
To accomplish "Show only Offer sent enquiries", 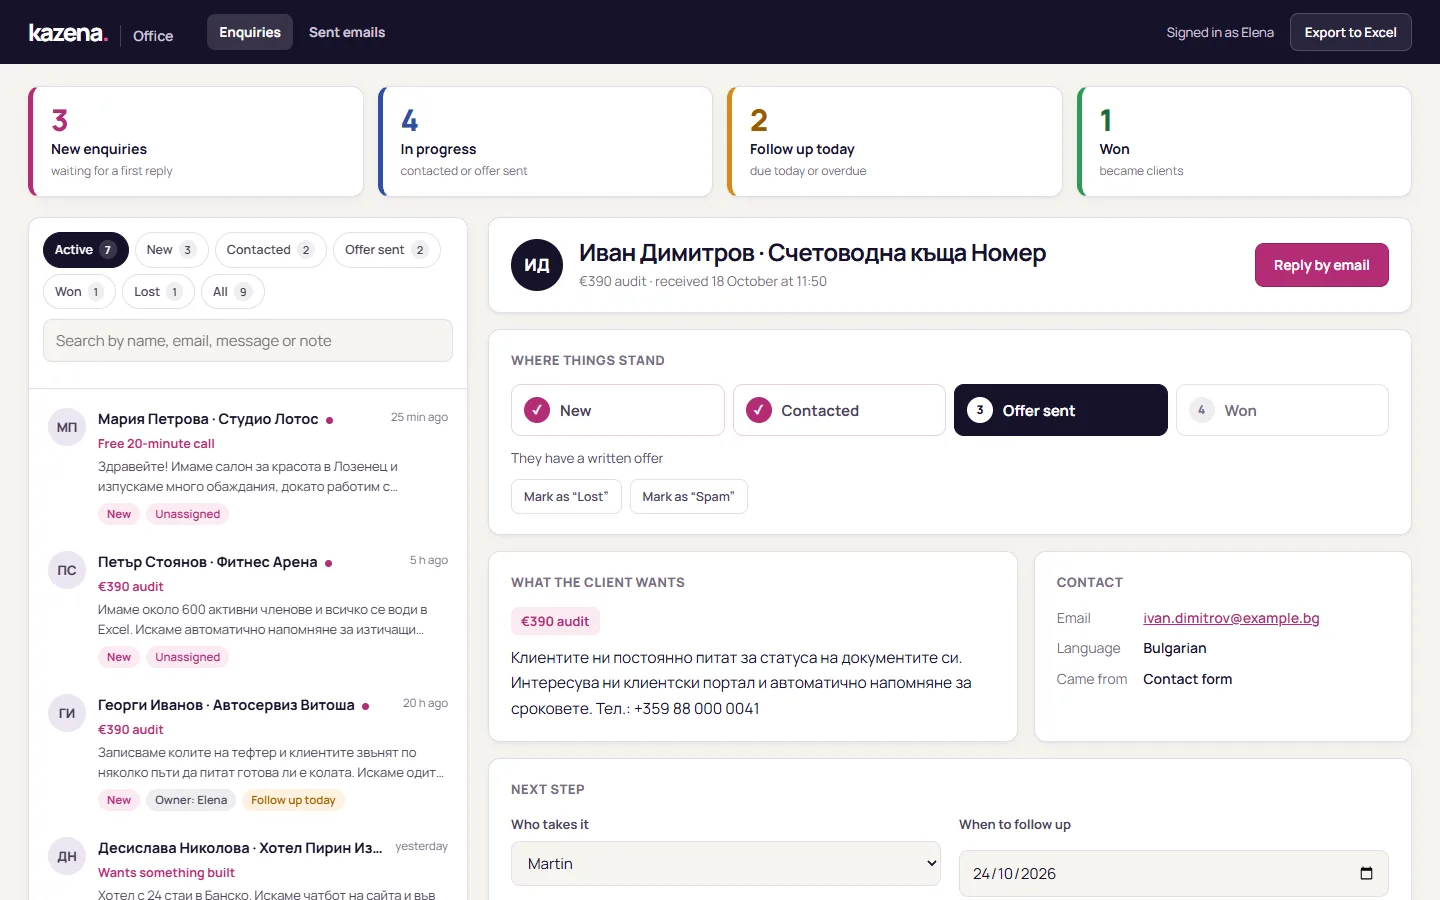I will (387, 250).
